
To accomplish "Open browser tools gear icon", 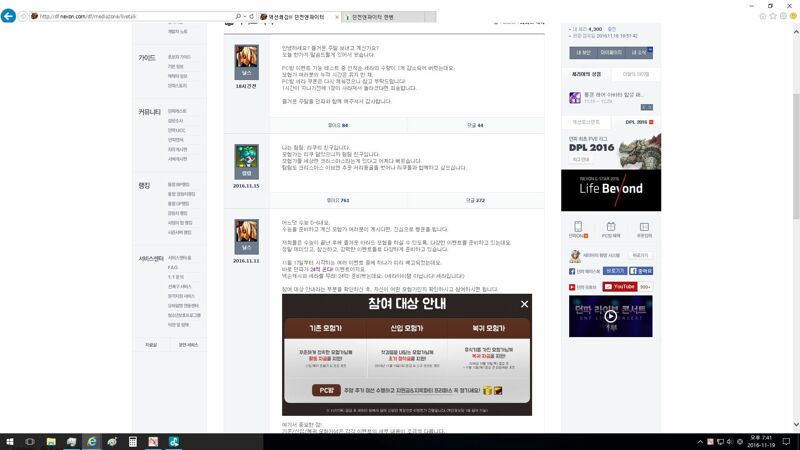I will (783, 16).
